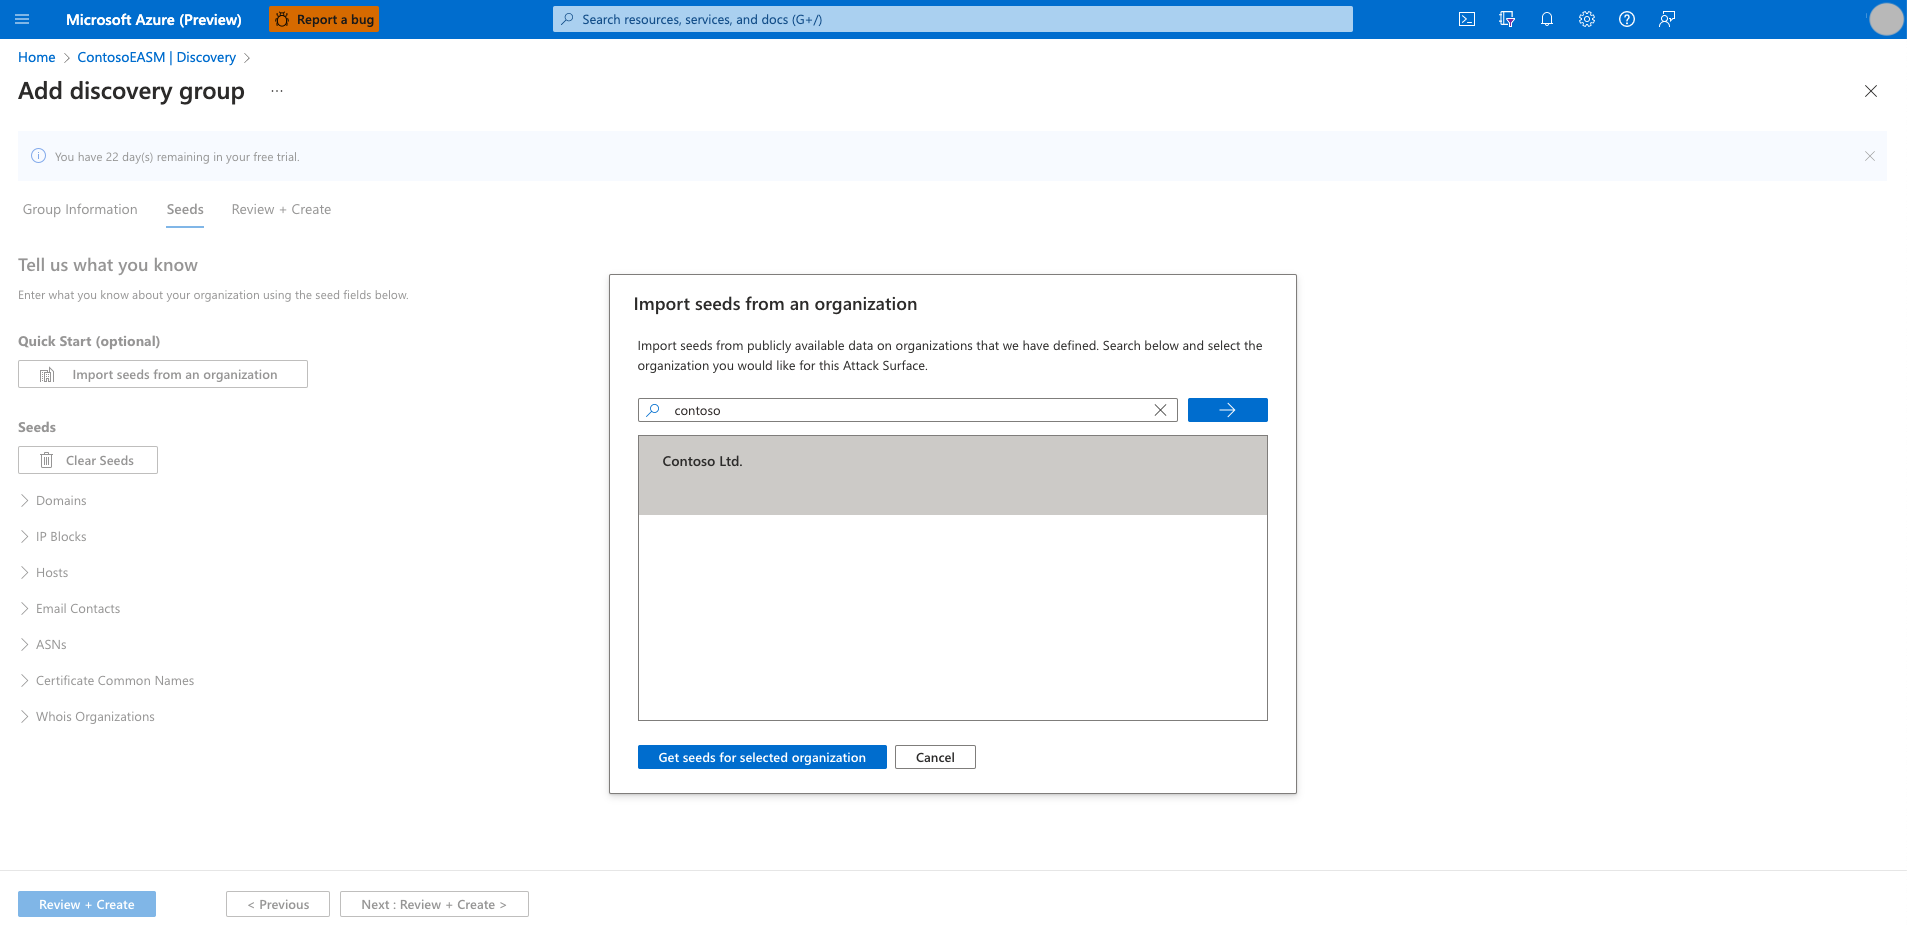
Task: Get seeds for selected organization
Action: tap(761, 757)
